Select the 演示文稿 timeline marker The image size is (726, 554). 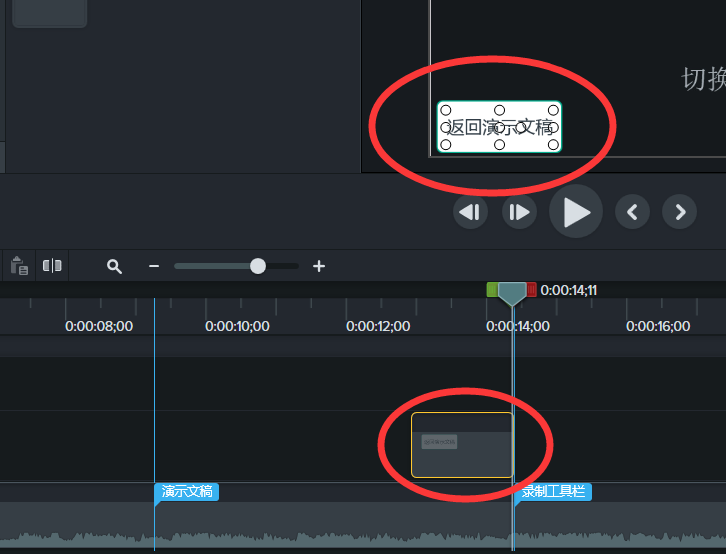pos(187,492)
